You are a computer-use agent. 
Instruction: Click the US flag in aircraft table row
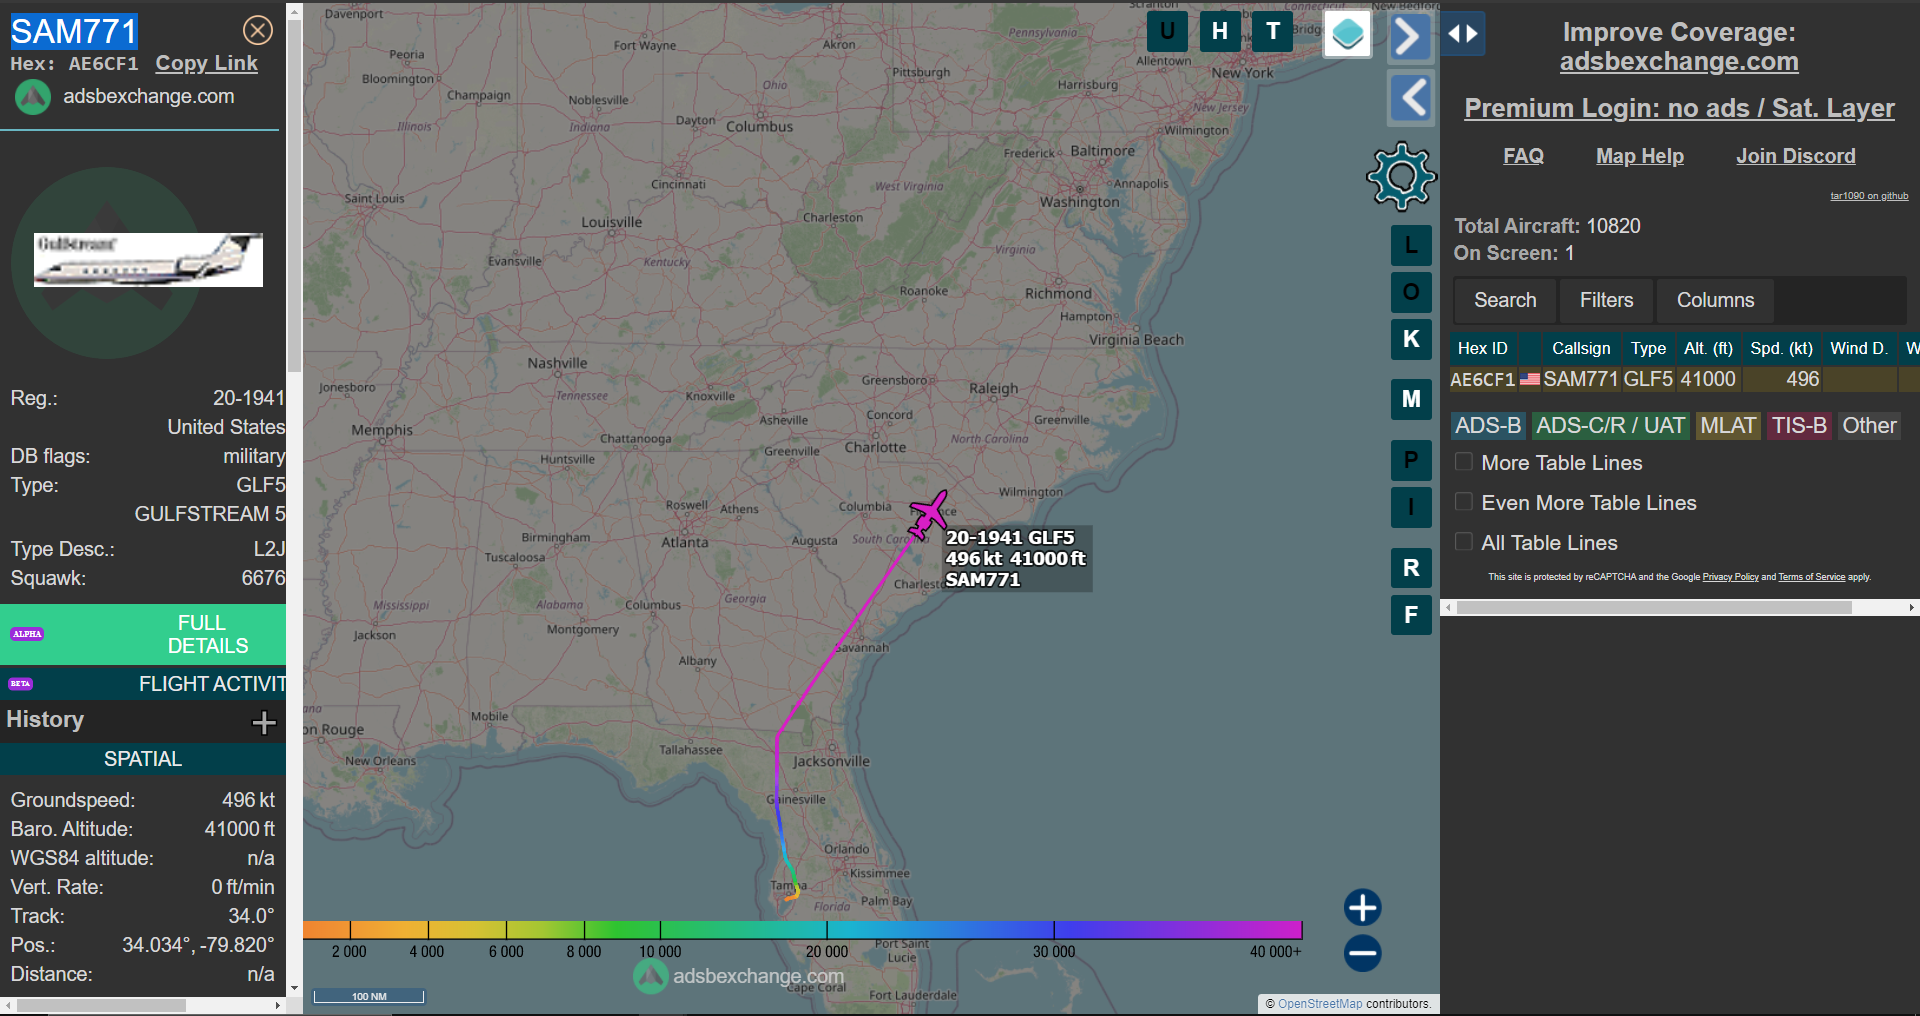pos(1530,380)
